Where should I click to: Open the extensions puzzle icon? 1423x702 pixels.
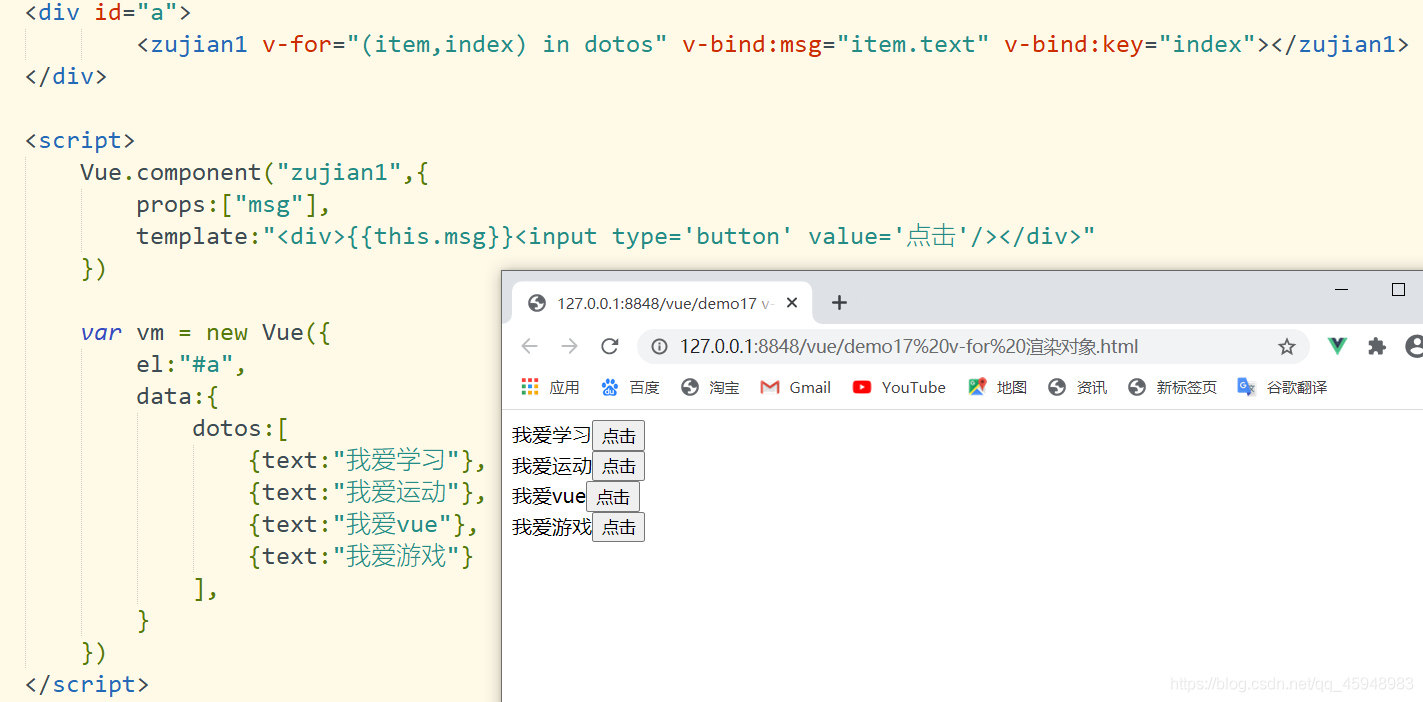[1377, 346]
